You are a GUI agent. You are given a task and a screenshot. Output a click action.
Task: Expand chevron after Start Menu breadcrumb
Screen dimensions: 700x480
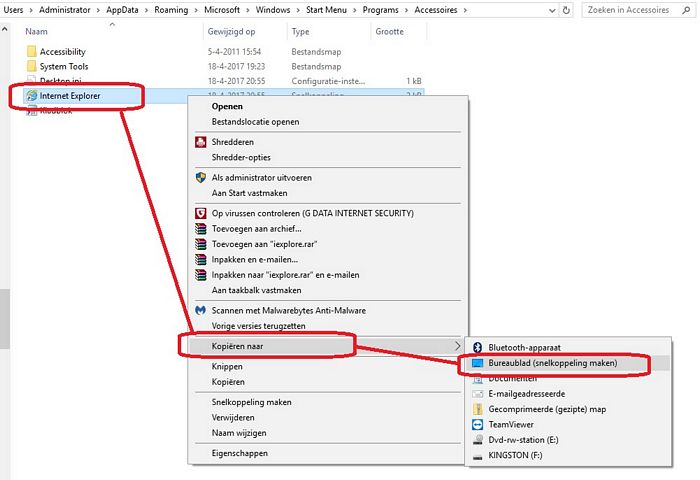click(354, 10)
